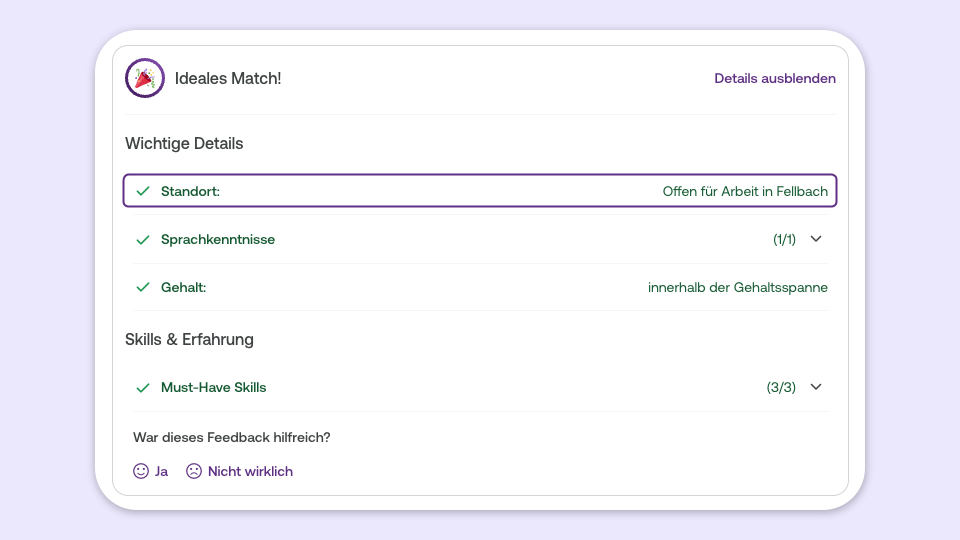Click 'Wichtige Details' section heading
This screenshot has width=960, height=540.
point(184,143)
